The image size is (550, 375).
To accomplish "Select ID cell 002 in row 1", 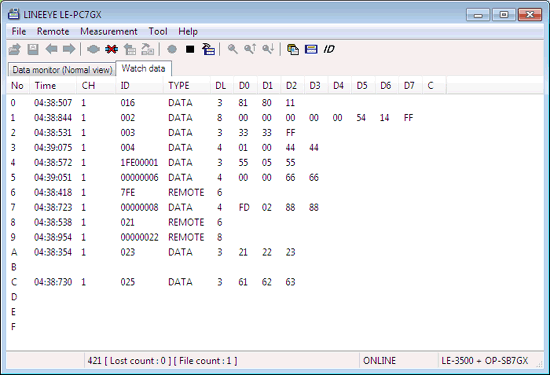I will (128, 118).
